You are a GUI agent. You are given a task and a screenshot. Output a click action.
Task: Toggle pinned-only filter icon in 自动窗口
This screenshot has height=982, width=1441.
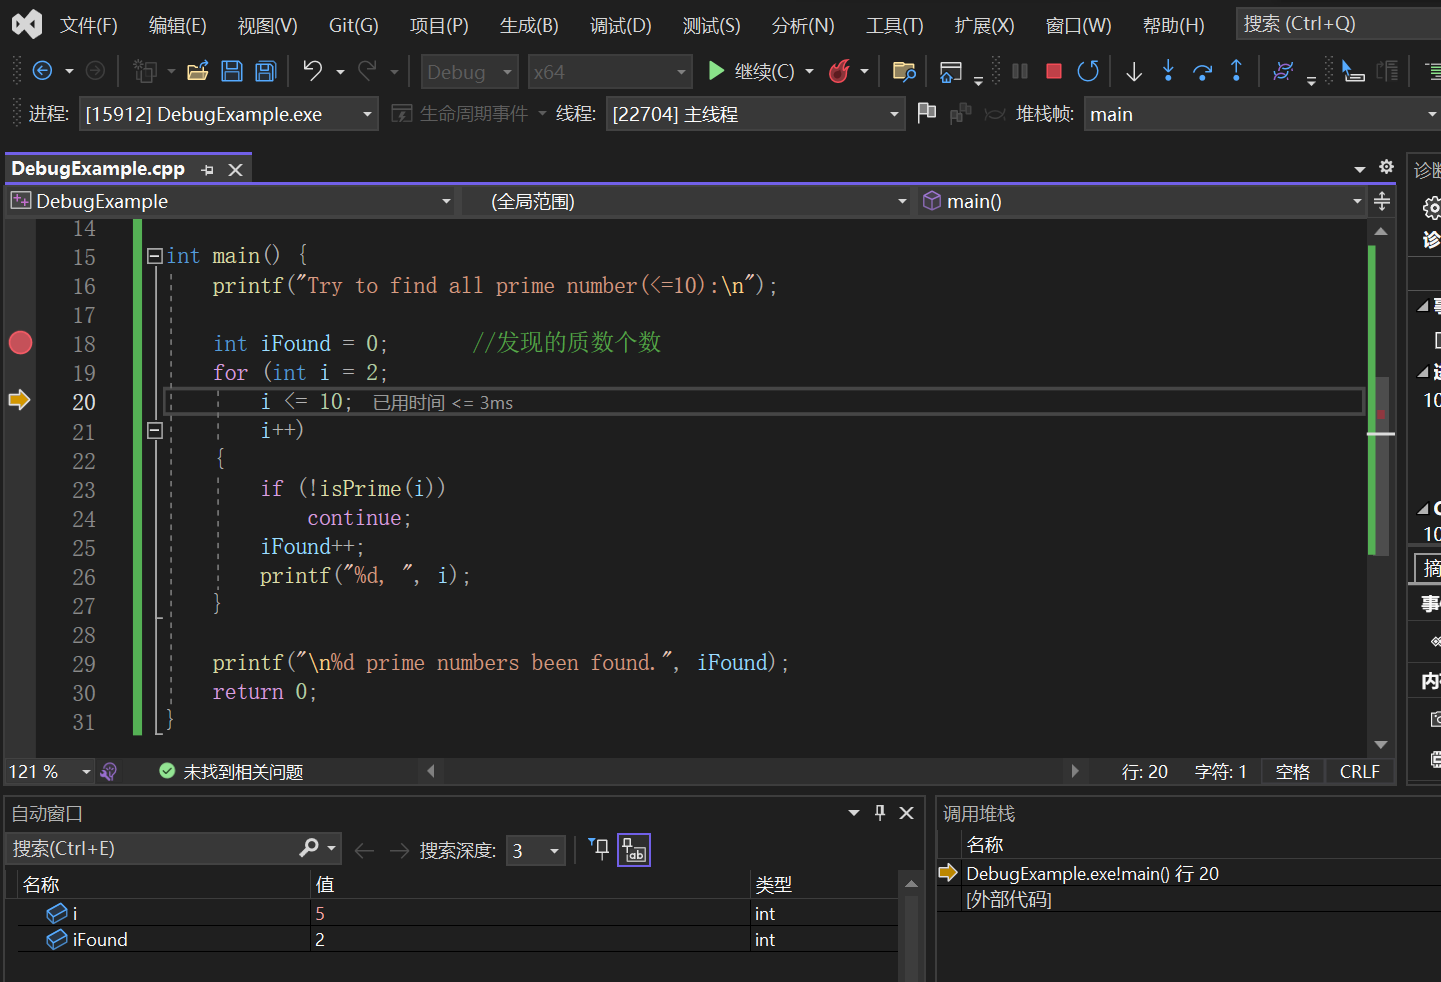pyautogui.click(x=599, y=849)
